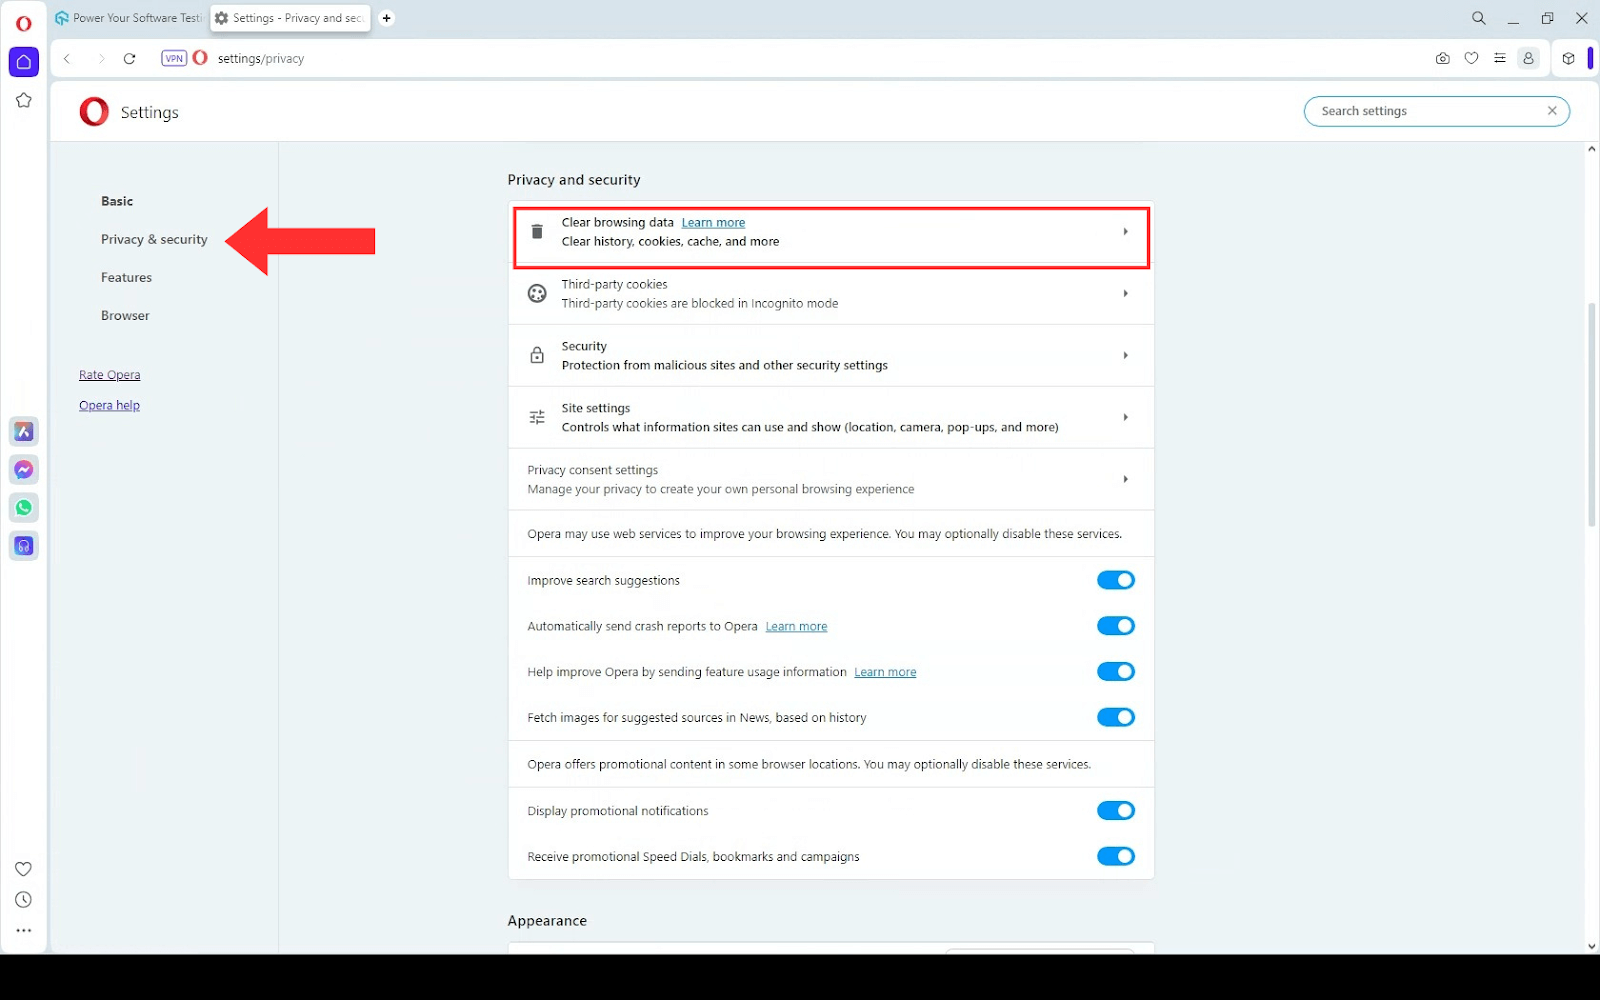This screenshot has width=1600, height=1000.
Task: Open Rate Opera link
Action: 110,375
